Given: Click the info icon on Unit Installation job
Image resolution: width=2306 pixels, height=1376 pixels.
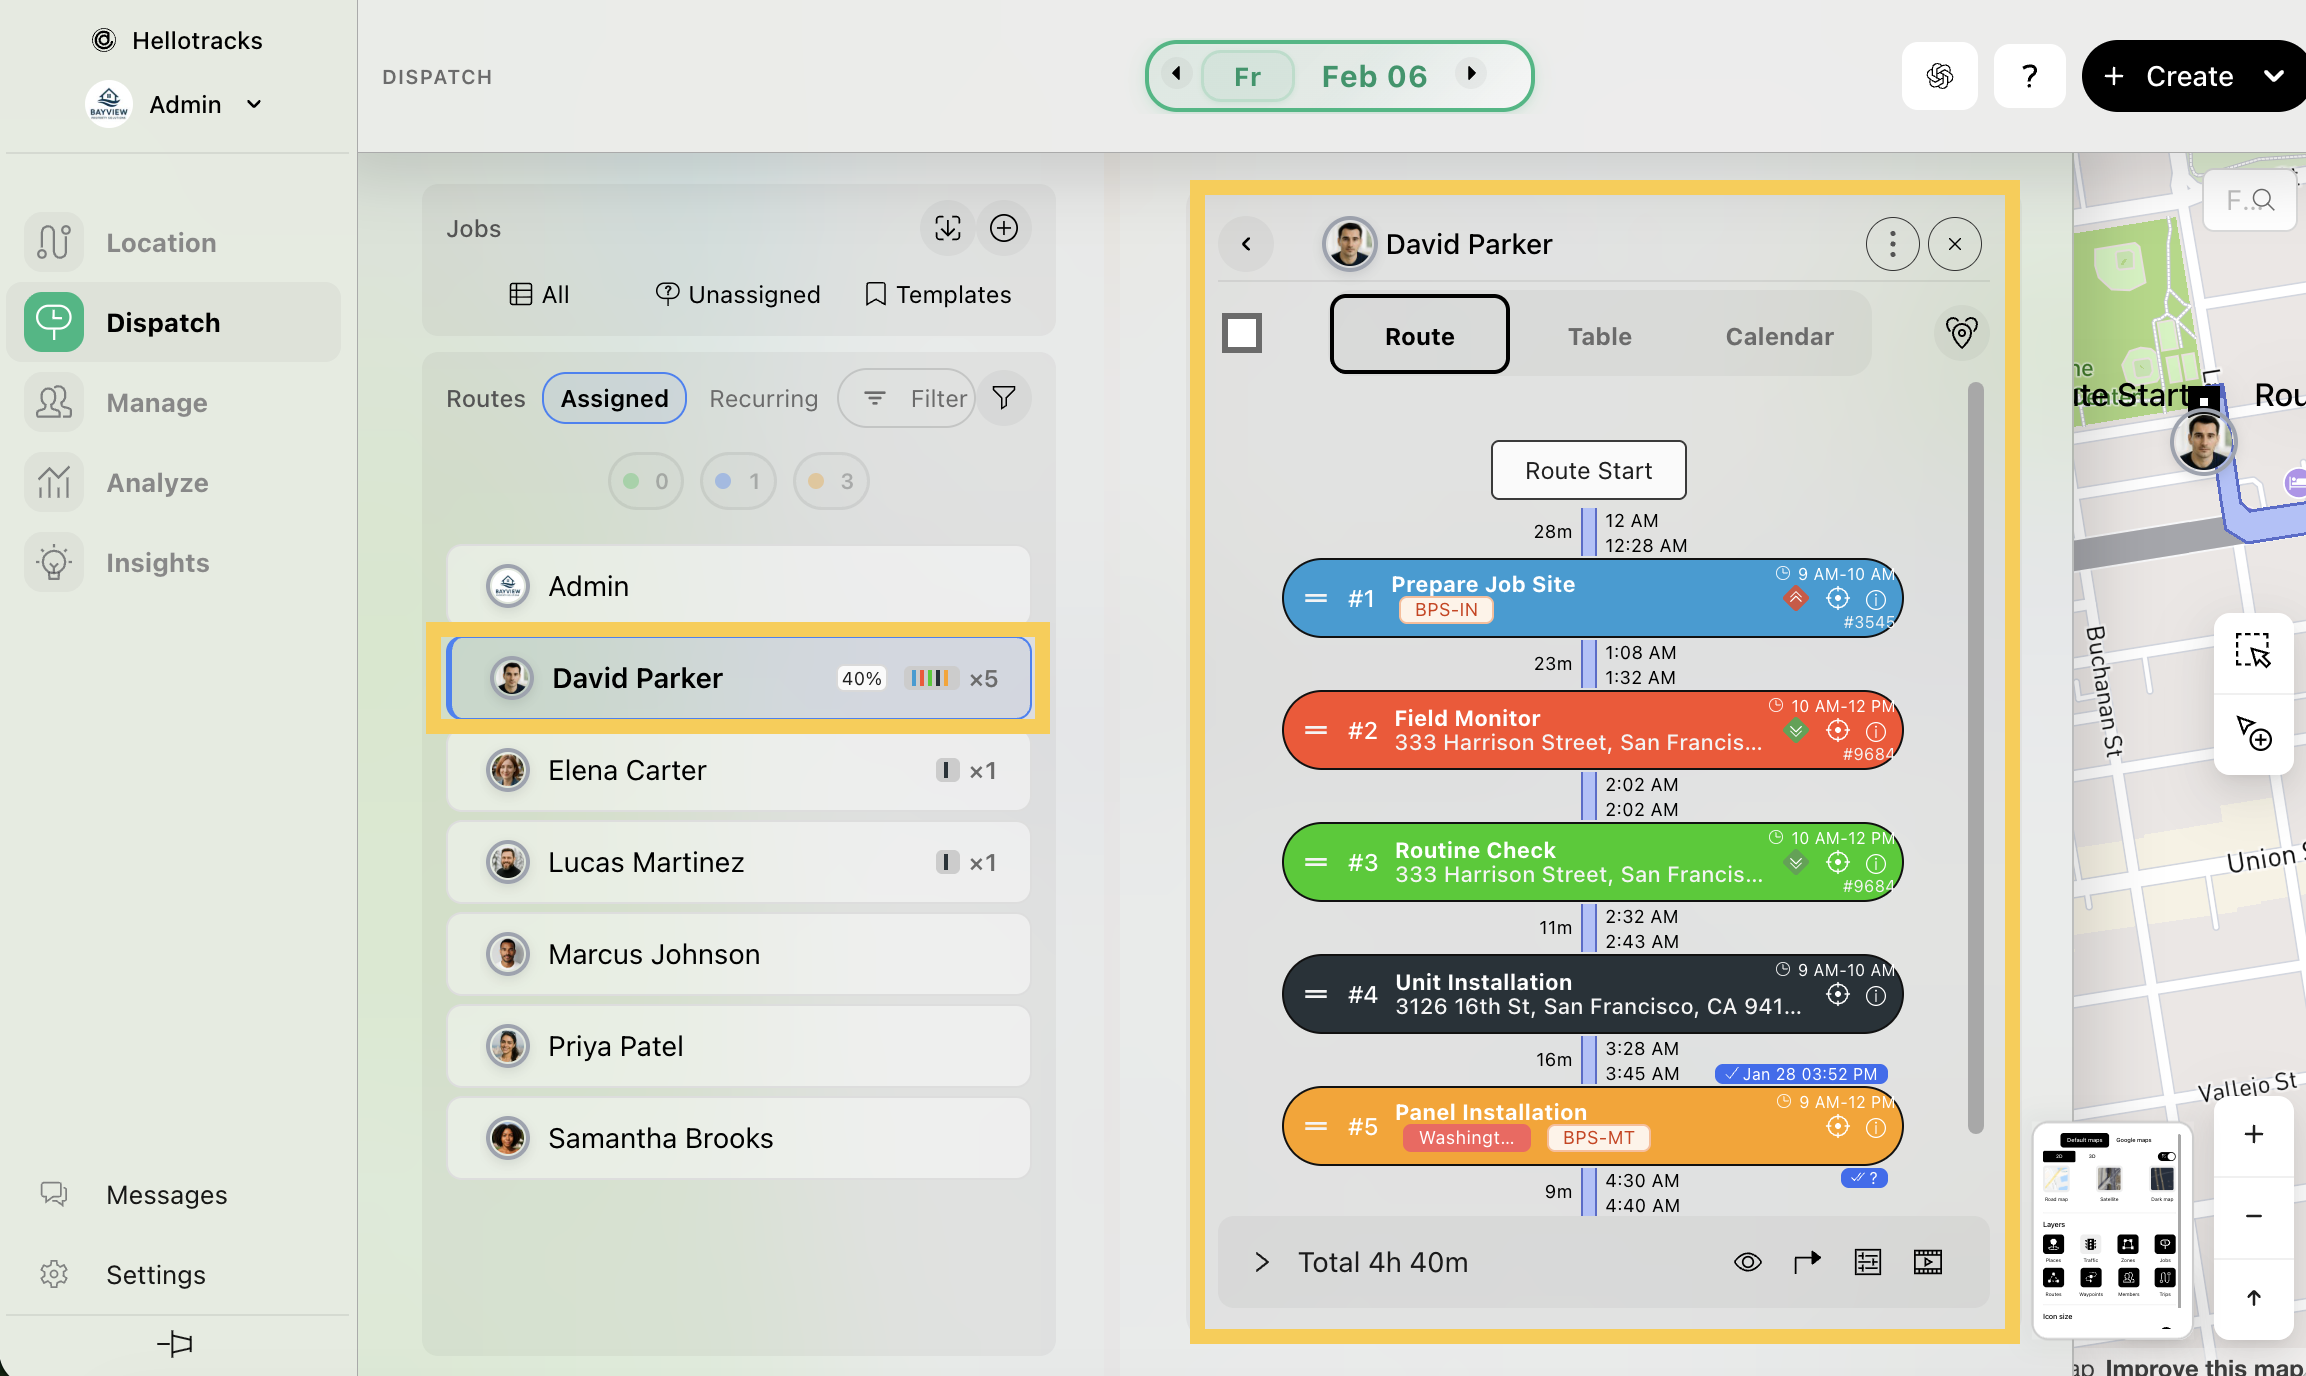Looking at the screenshot, I should (1876, 995).
